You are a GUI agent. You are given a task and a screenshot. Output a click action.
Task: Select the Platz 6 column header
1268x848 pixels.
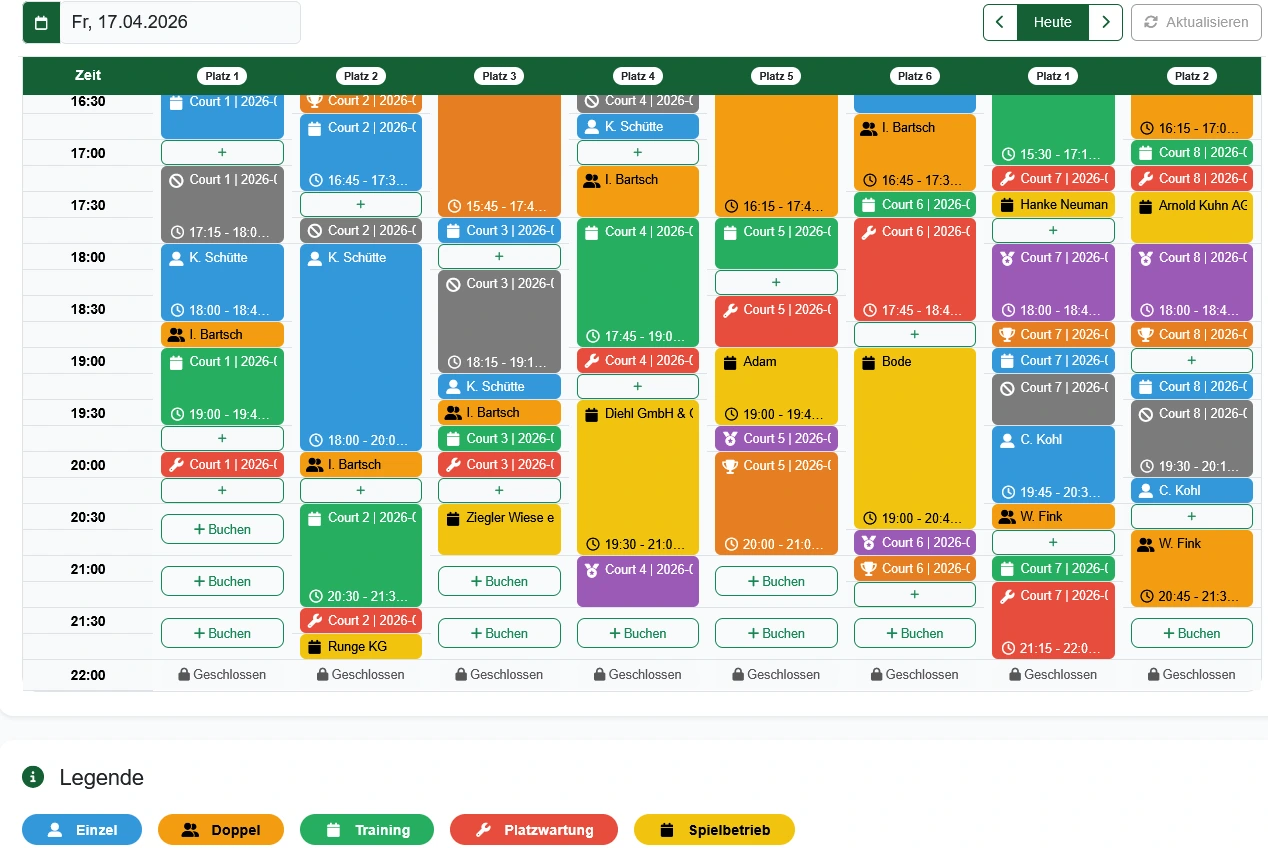pos(914,76)
